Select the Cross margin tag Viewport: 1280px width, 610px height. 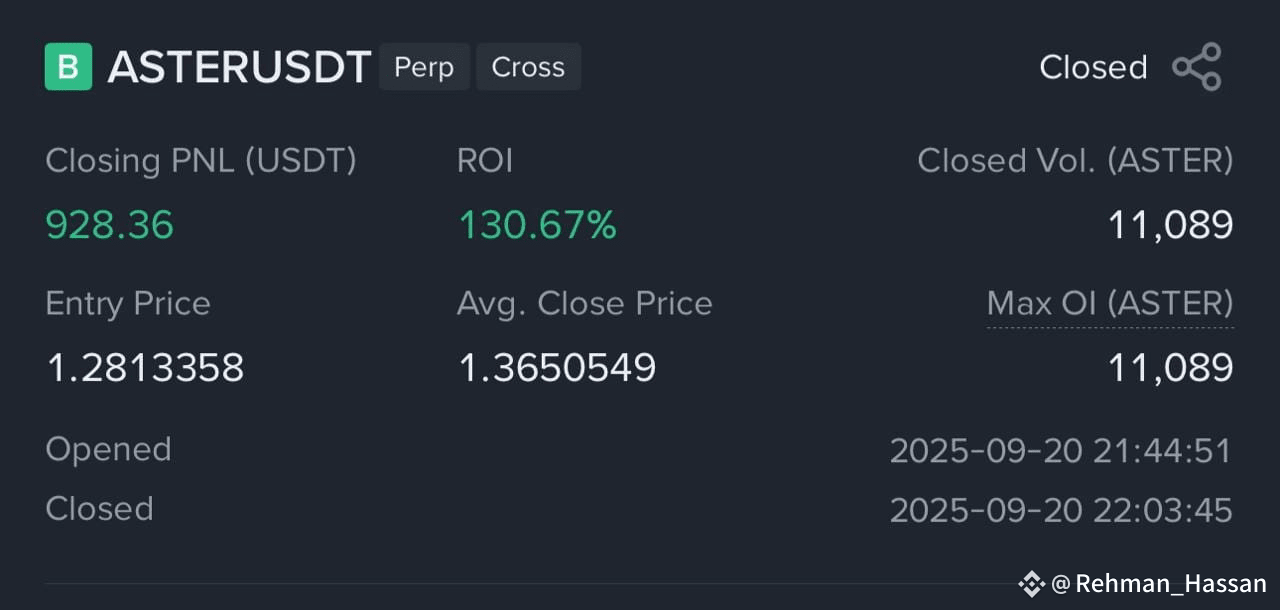point(528,67)
